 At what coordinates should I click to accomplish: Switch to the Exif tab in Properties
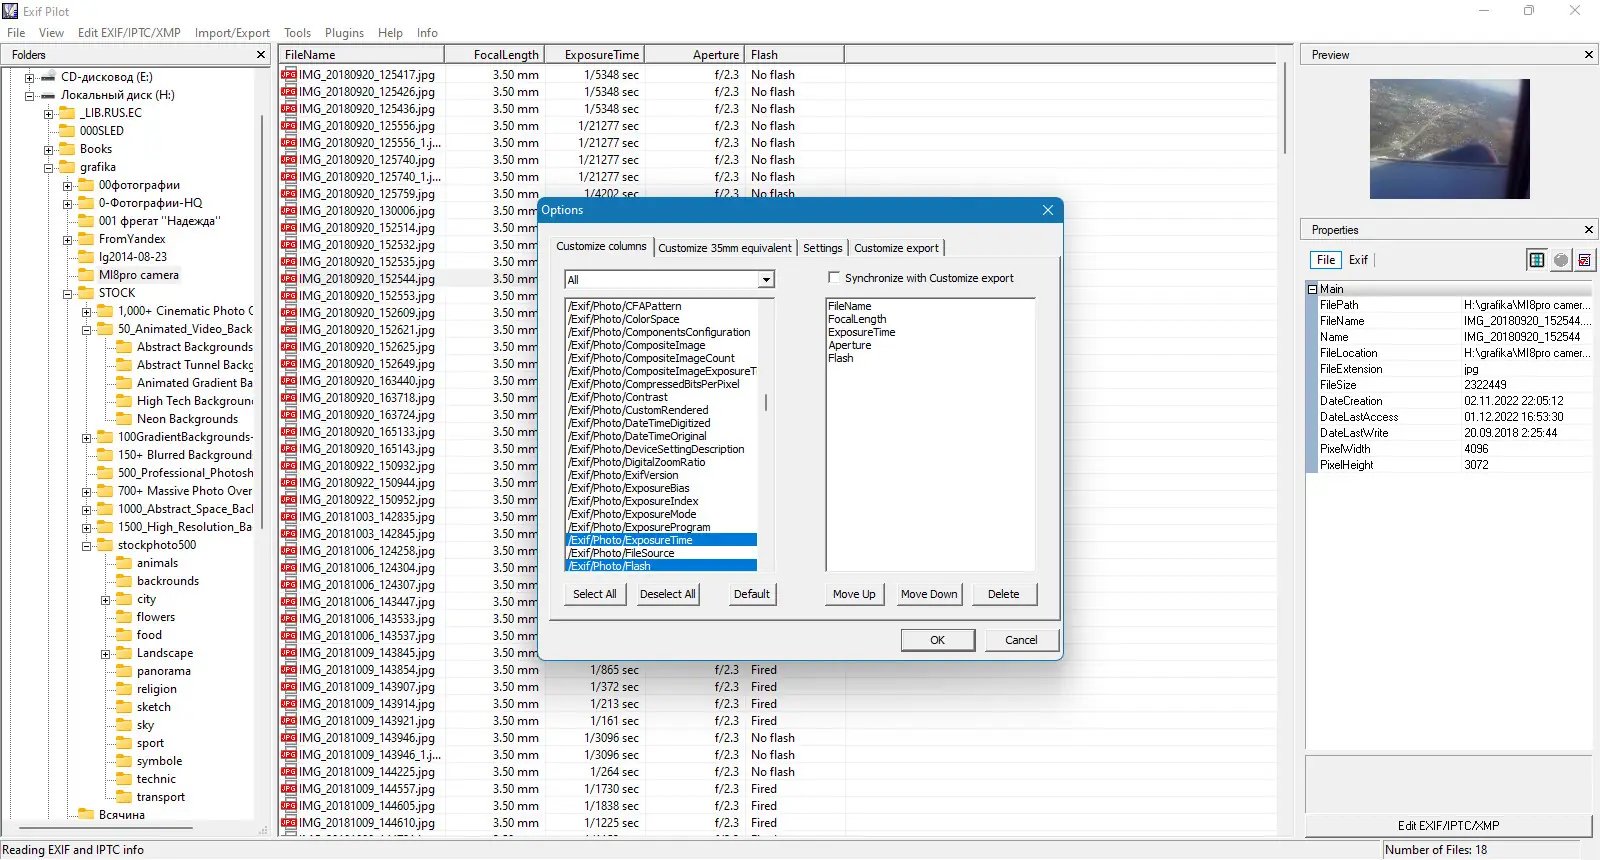(x=1358, y=260)
